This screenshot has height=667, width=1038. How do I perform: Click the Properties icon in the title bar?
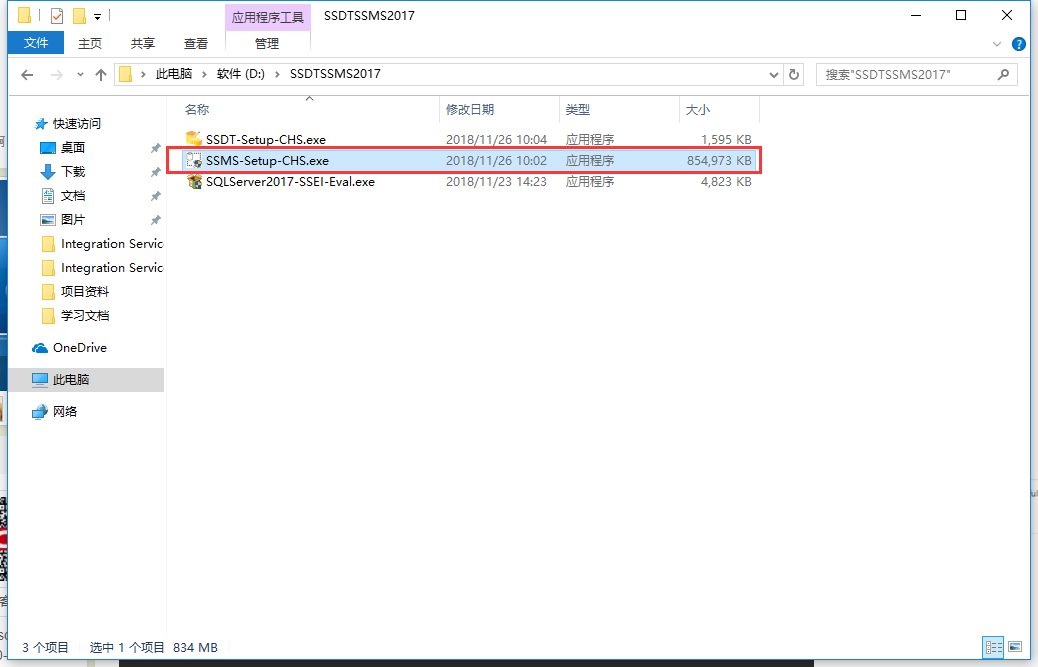click(x=56, y=16)
